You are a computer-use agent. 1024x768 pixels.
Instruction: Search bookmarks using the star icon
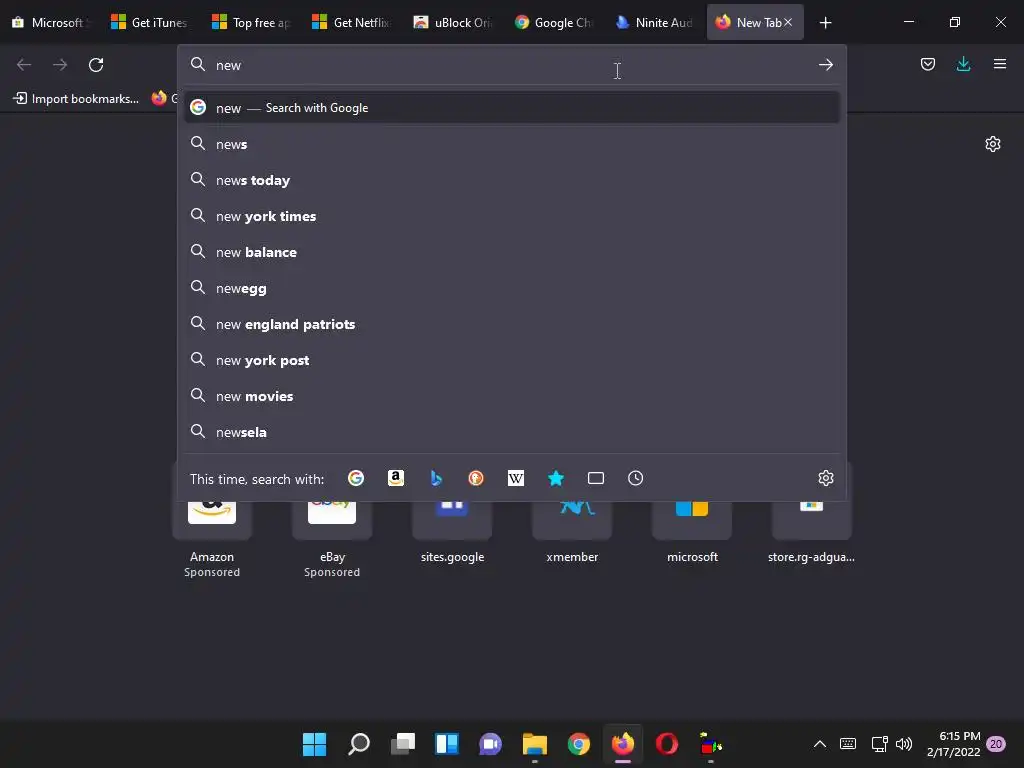coord(556,478)
